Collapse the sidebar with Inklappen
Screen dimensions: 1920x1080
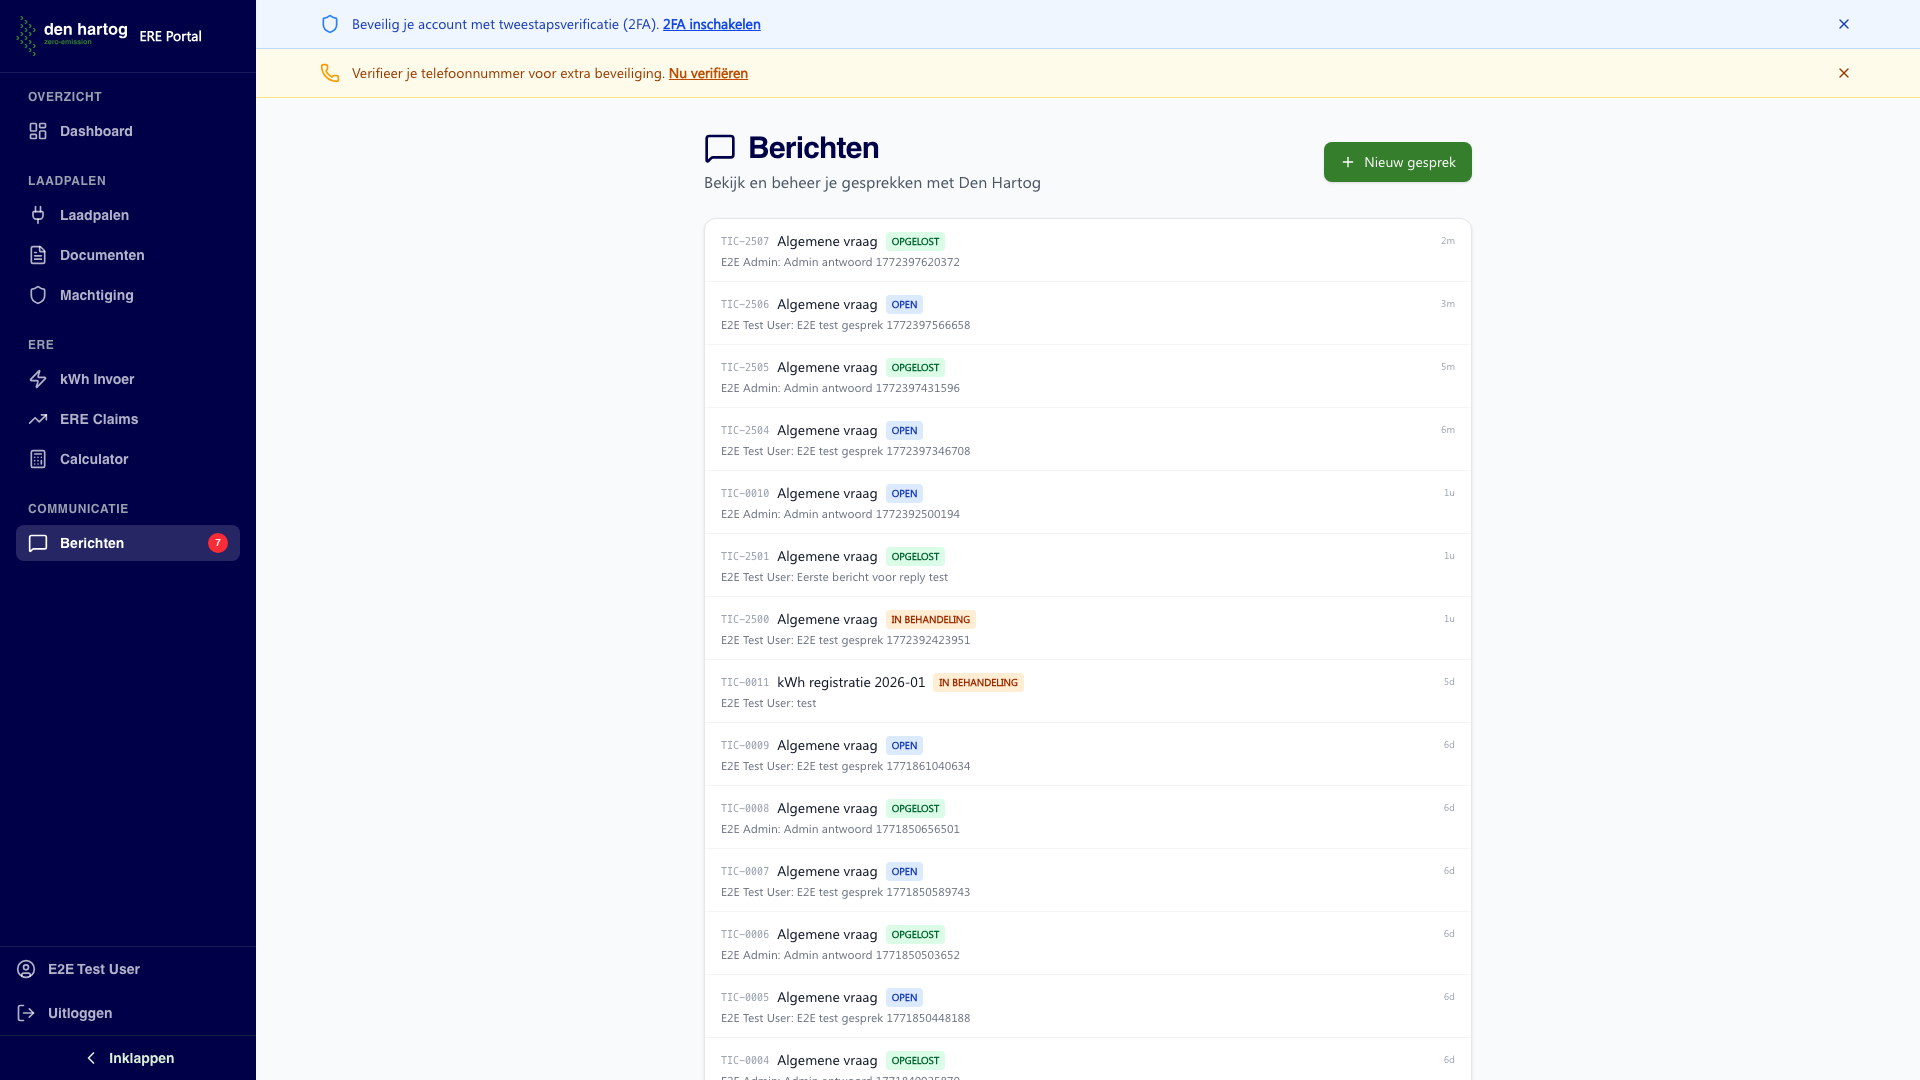click(x=128, y=1058)
